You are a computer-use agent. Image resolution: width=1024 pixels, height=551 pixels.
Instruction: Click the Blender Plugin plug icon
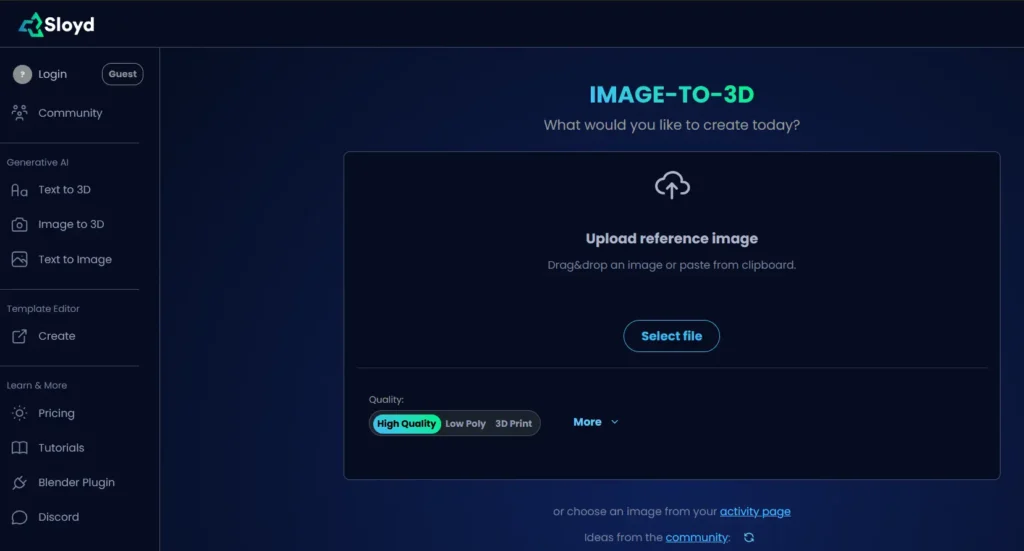point(20,482)
